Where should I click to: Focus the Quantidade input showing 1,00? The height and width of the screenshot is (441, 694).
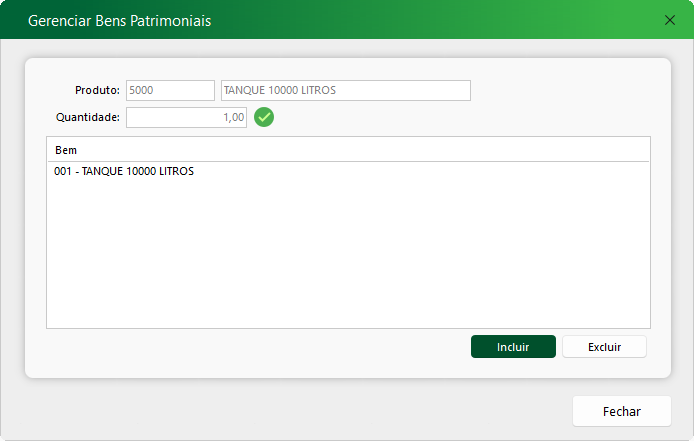coord(186,118)
